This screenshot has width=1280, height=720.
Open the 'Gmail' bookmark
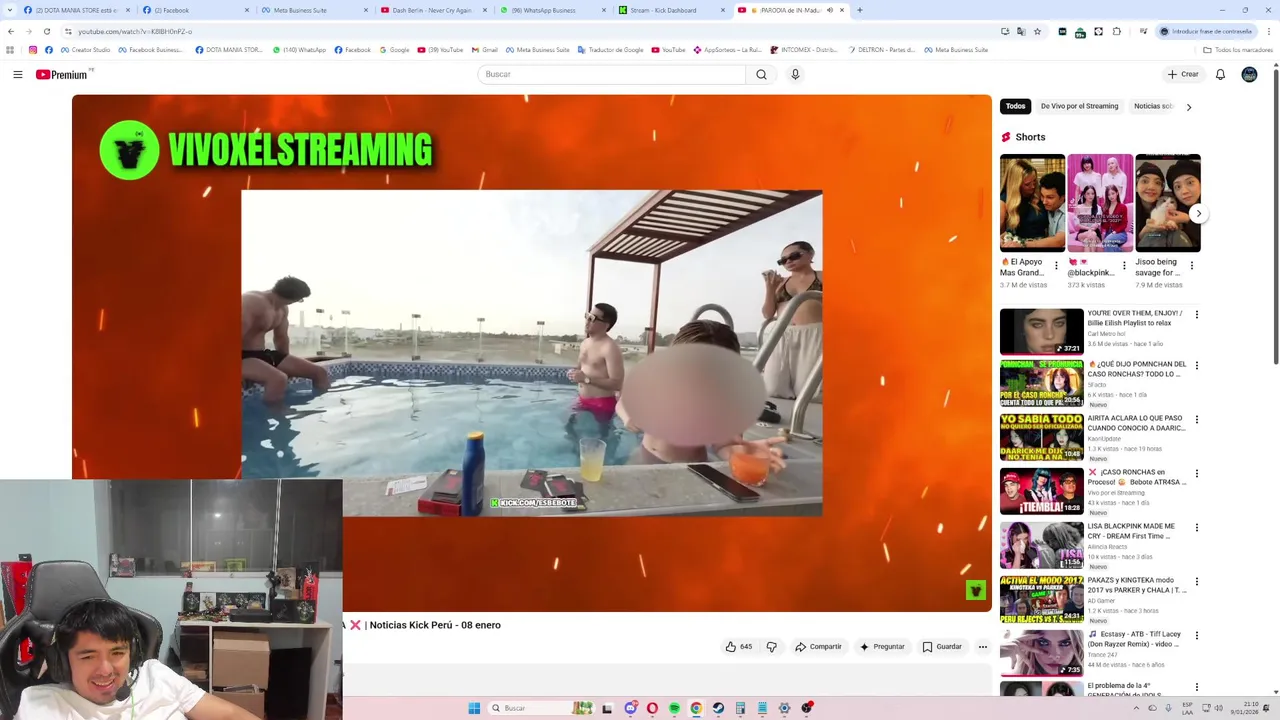click(484, 50)
